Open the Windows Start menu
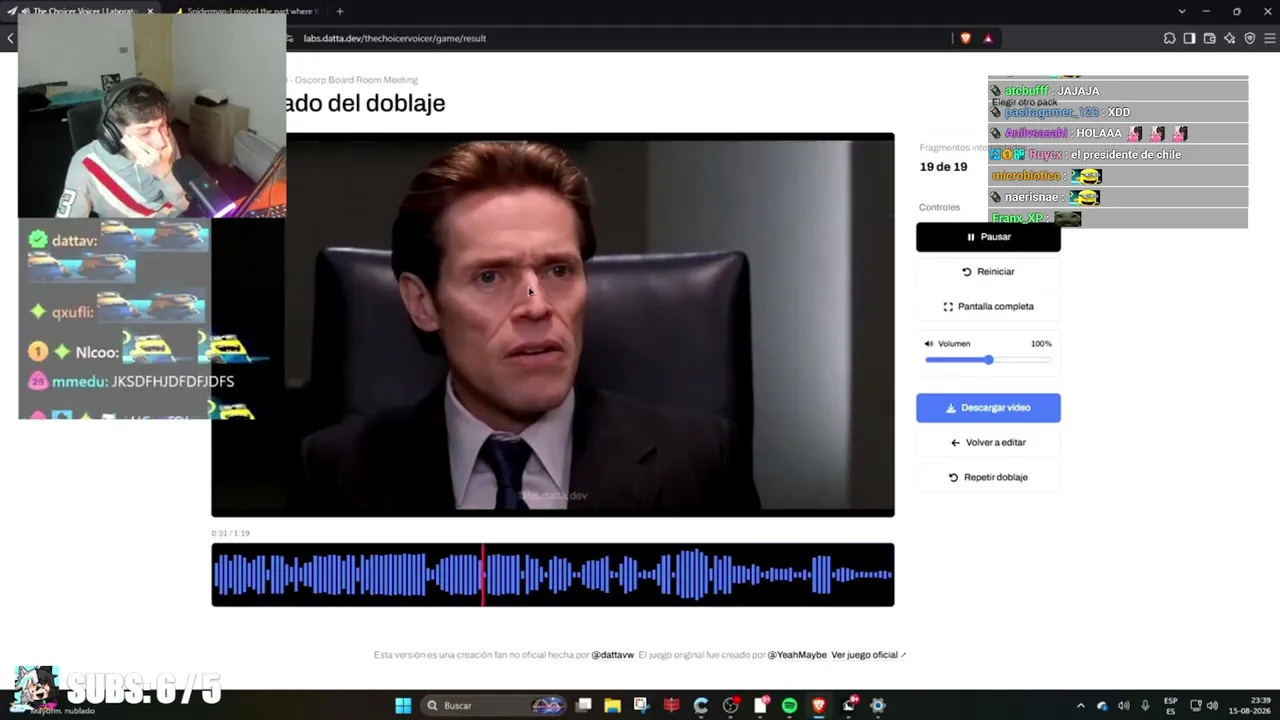1280x720 pixels. (x=403, y=706)
